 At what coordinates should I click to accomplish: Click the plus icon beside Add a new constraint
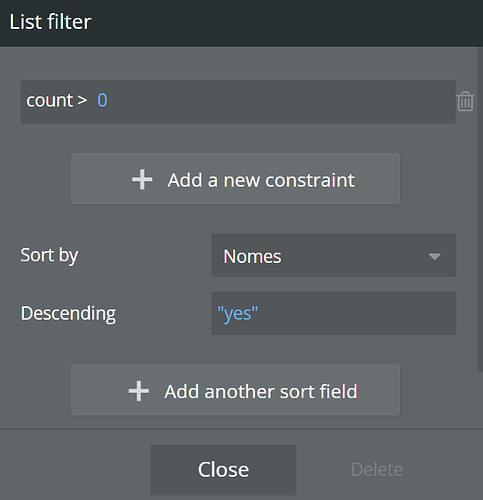click(x=142, y=180)
